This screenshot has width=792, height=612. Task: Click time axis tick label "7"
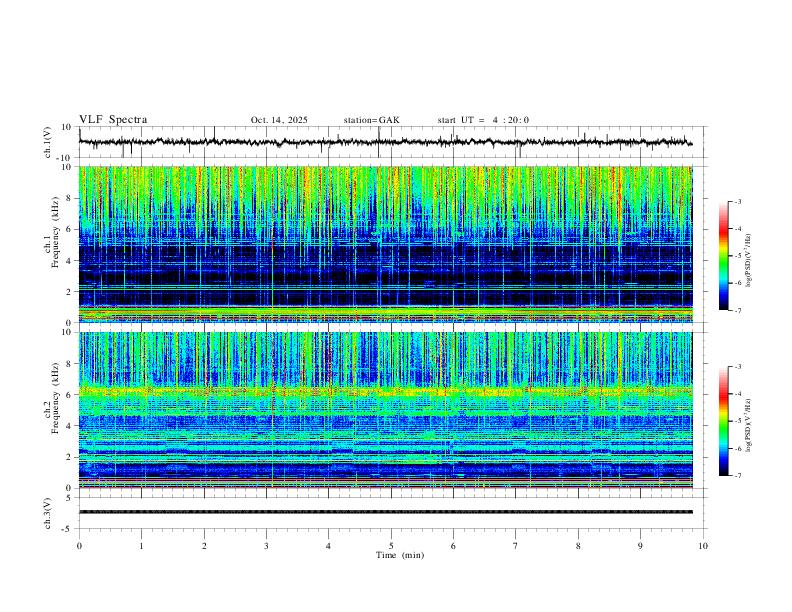(x=516, y=546)
